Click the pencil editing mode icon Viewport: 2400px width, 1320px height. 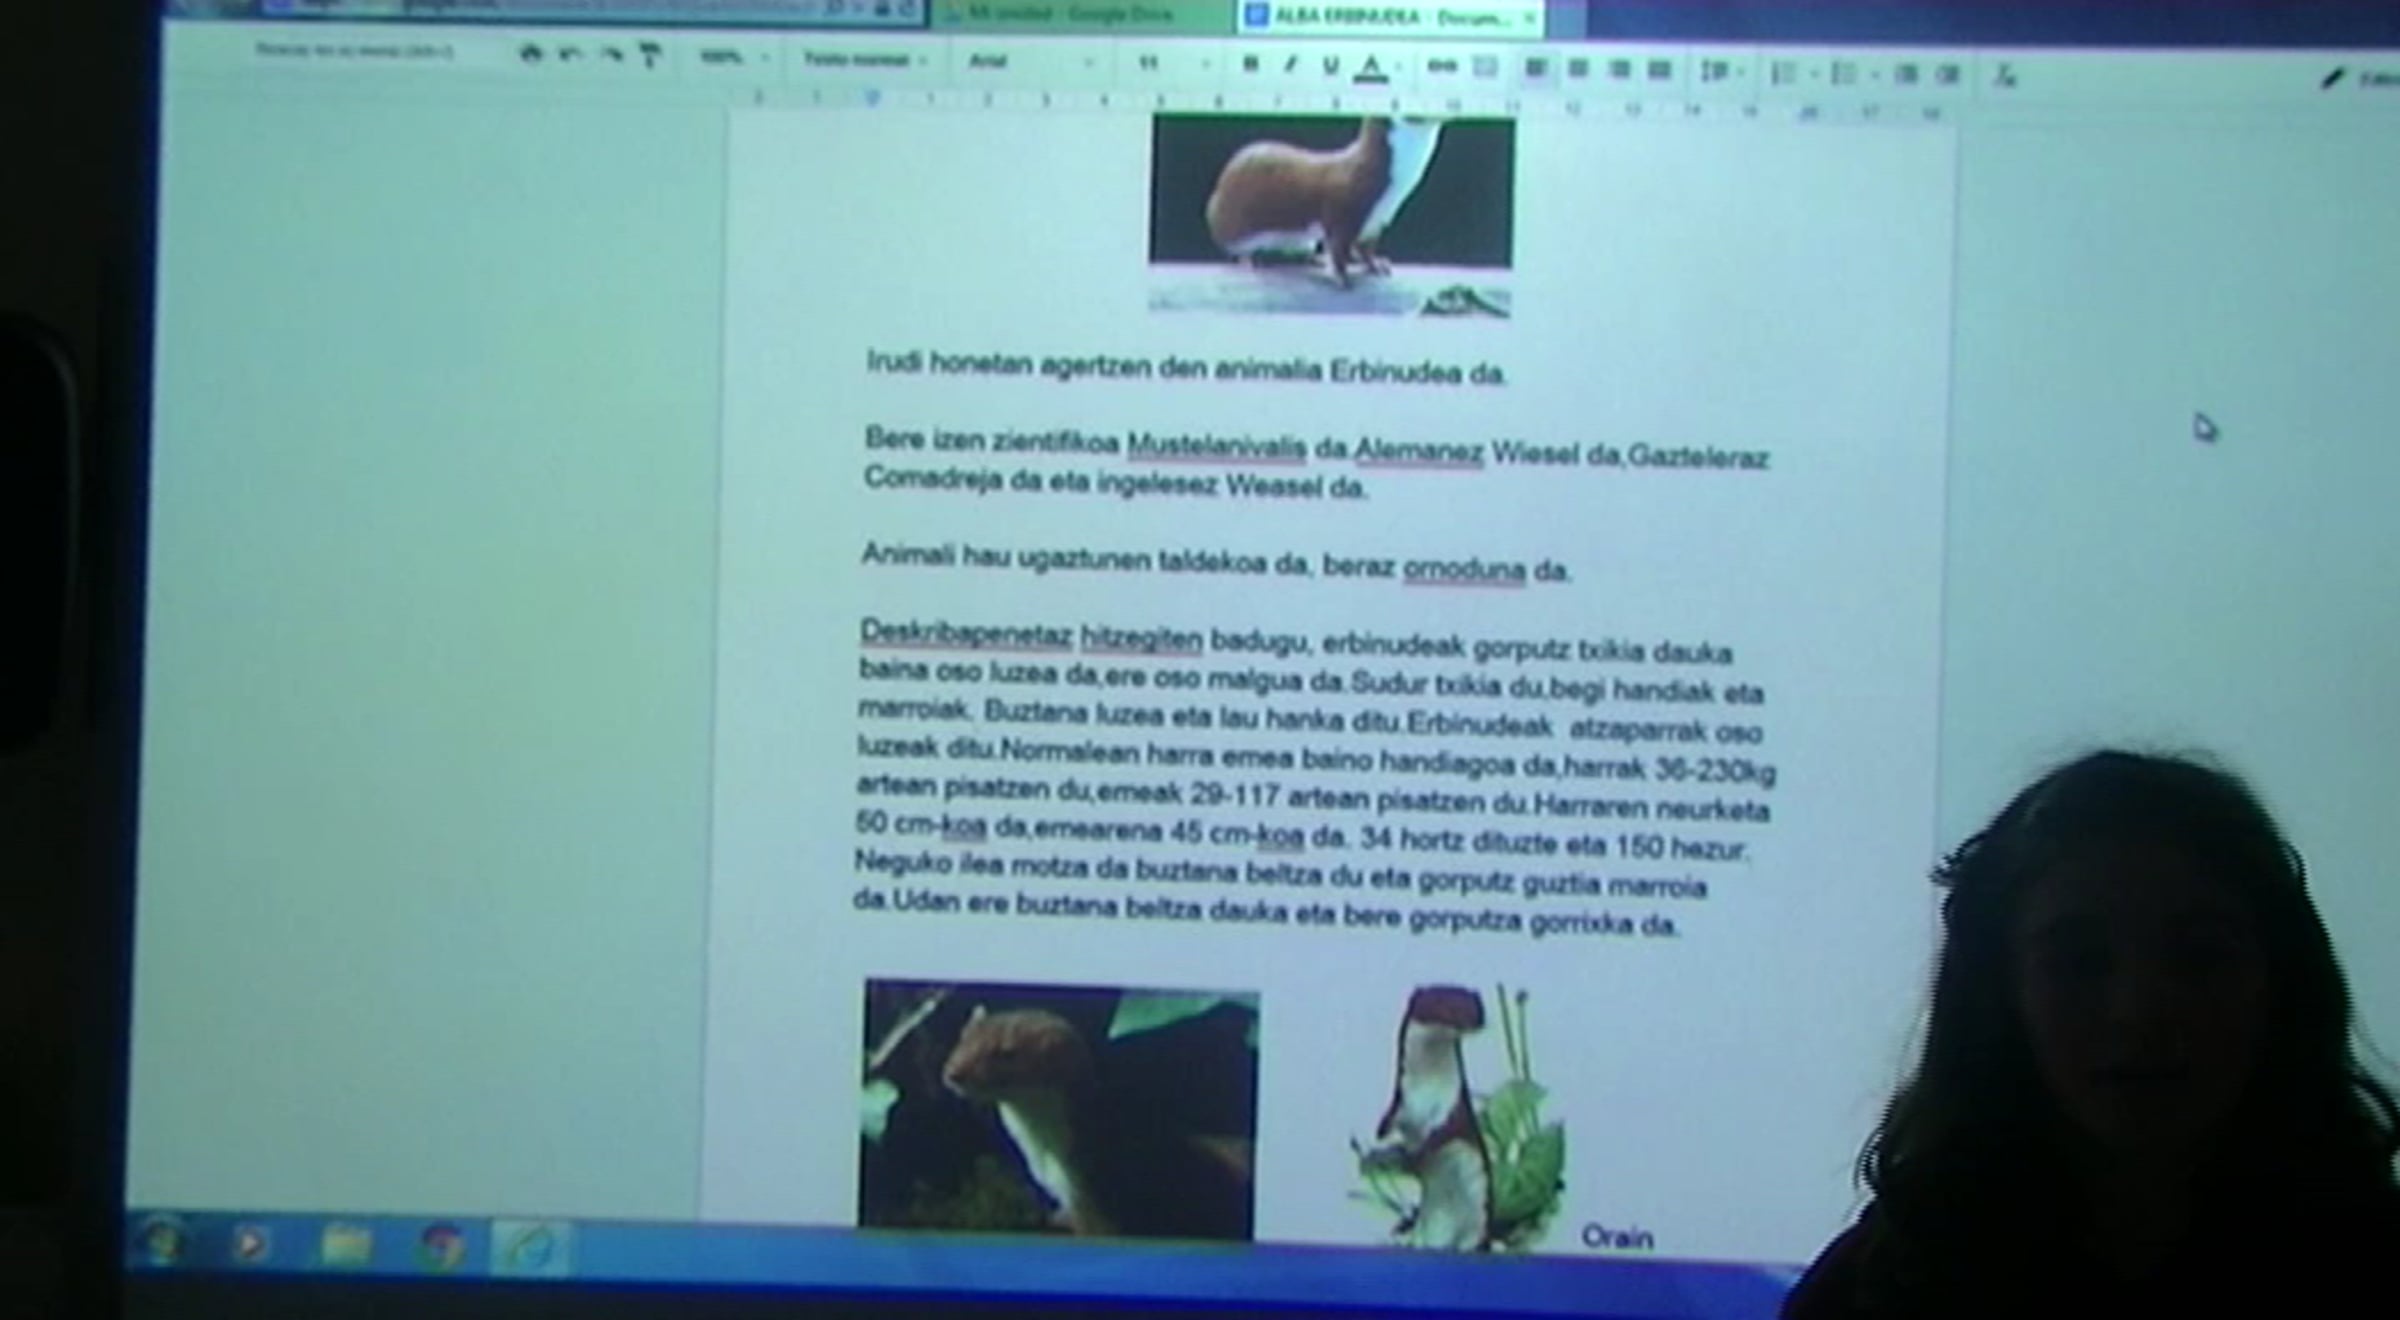pos(2332,78)
